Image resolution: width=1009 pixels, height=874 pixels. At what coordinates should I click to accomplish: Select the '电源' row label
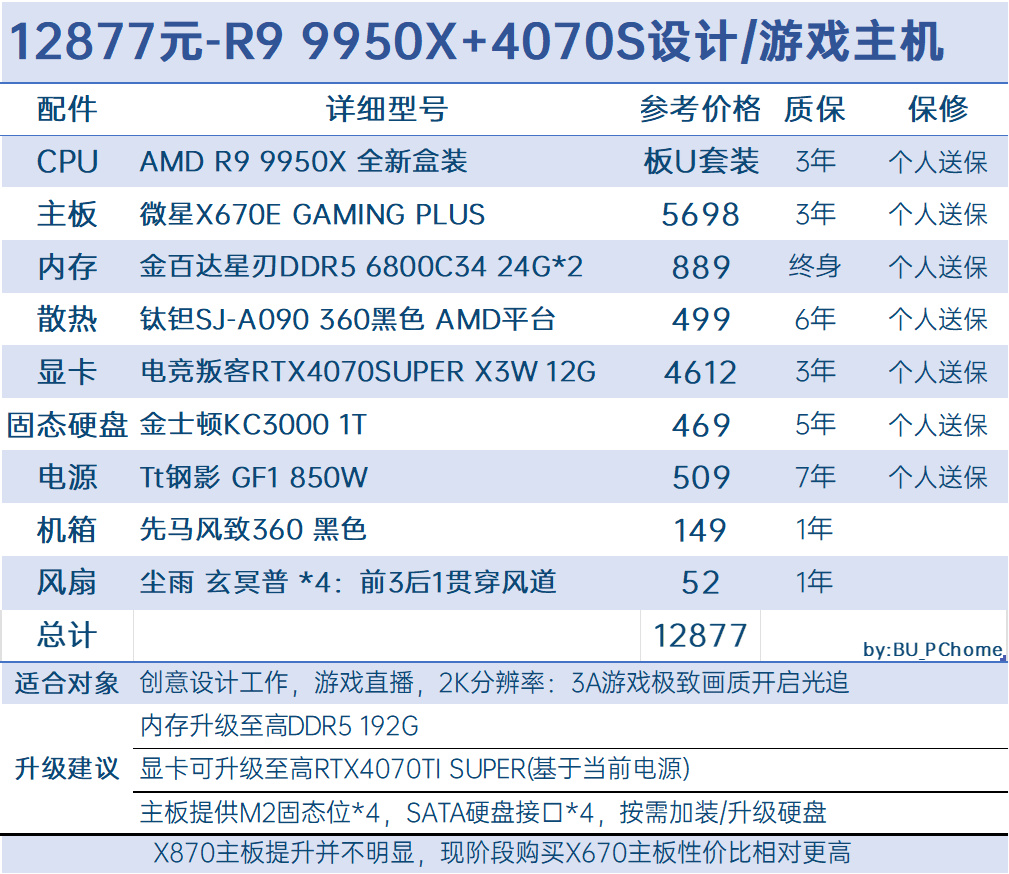click(67, 478)
